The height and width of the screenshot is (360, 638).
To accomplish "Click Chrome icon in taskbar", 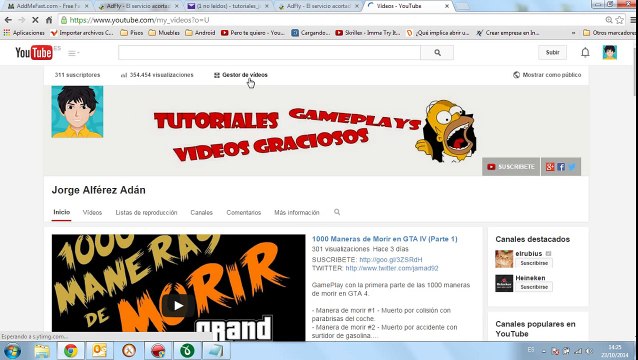I will (x=70, y=351).
